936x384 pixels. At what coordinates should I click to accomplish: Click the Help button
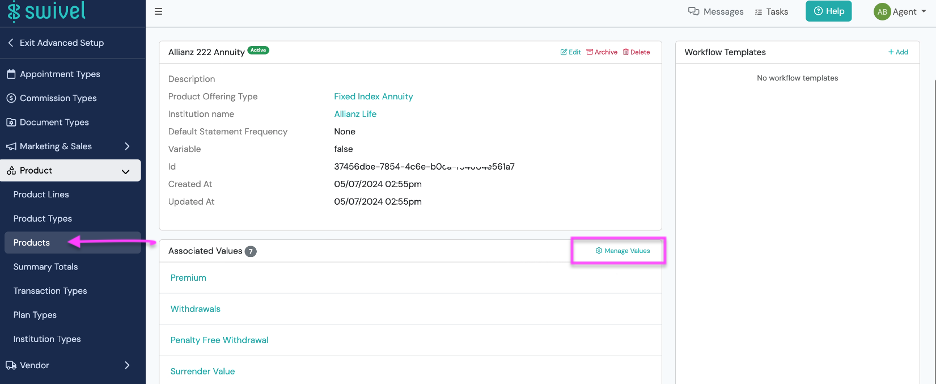829,11
